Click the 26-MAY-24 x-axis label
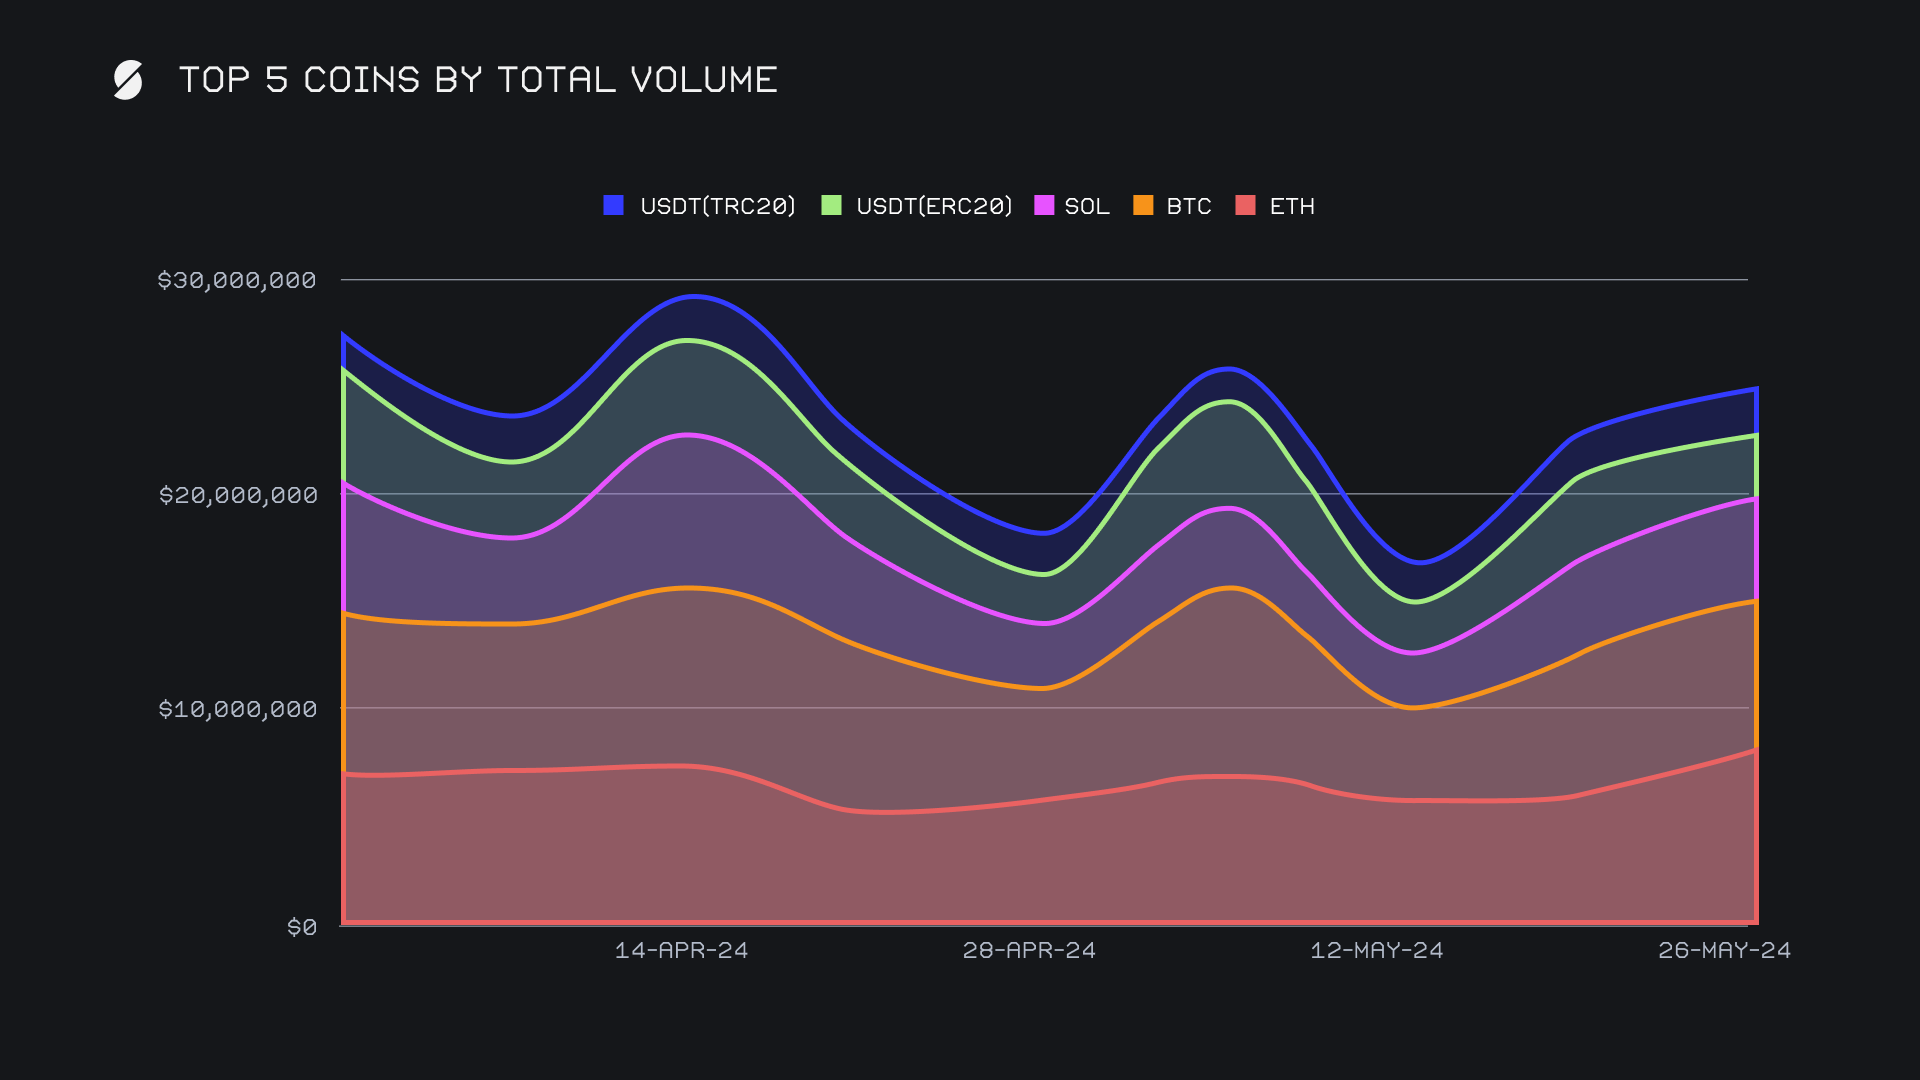Image resolution: width=1920 pixels, height=1080 pixels. [x=1724, y=950]
